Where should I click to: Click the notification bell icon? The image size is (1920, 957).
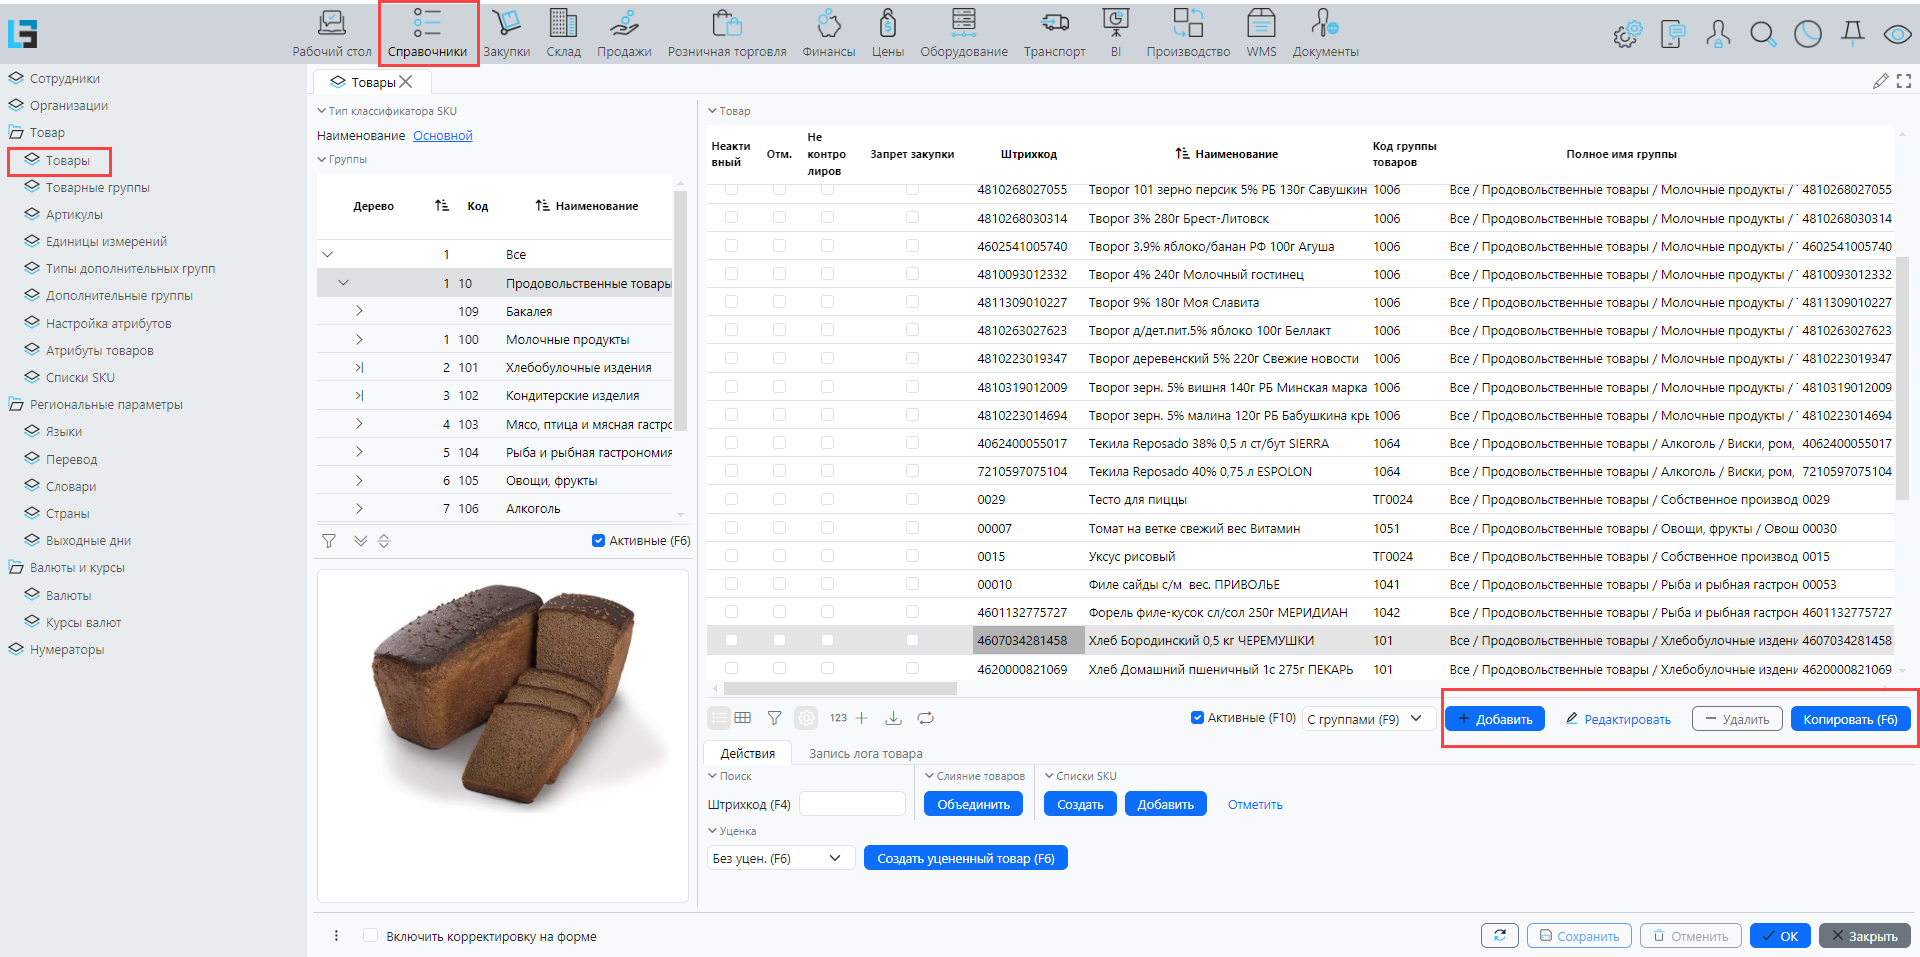pyautogui.click(x=1852, y=34)
